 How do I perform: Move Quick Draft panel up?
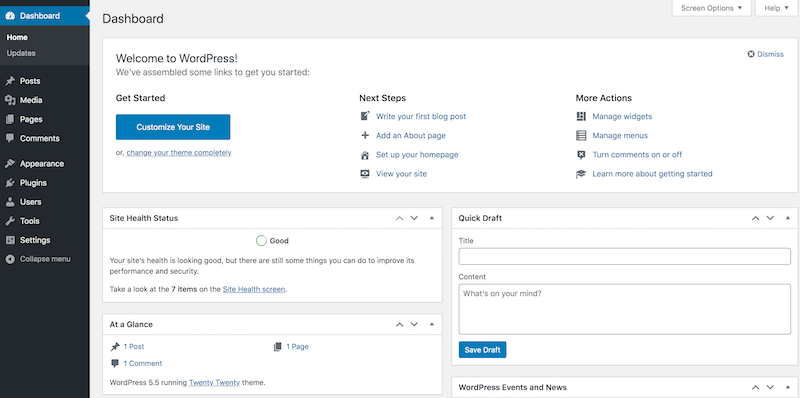[756, 218]
